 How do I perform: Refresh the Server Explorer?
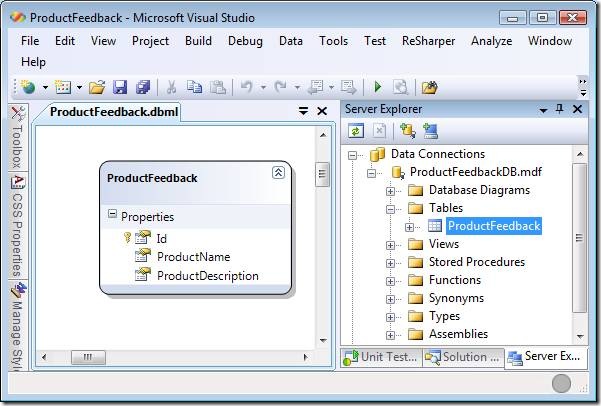[x=356, y=131]
